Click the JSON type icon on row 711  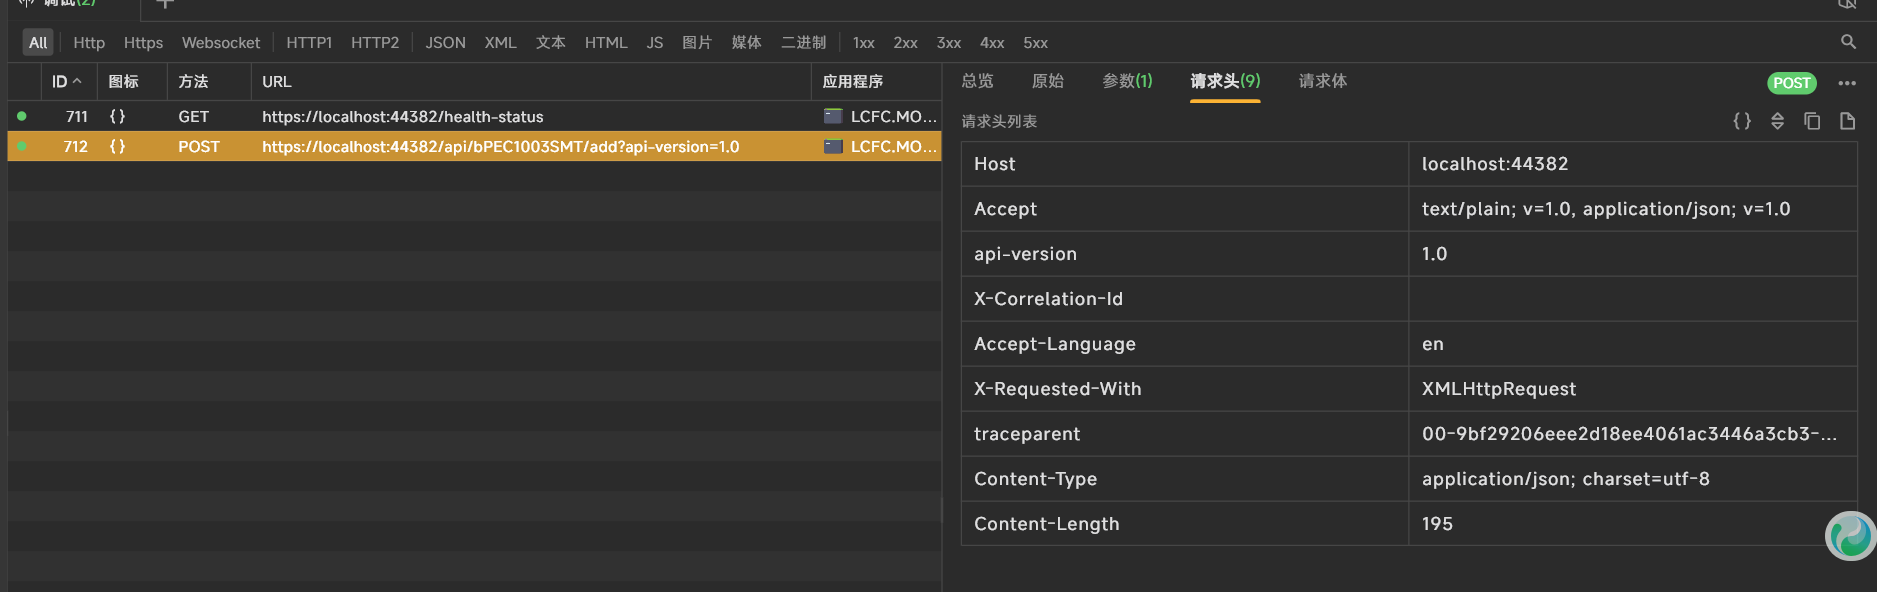[118, 117]
